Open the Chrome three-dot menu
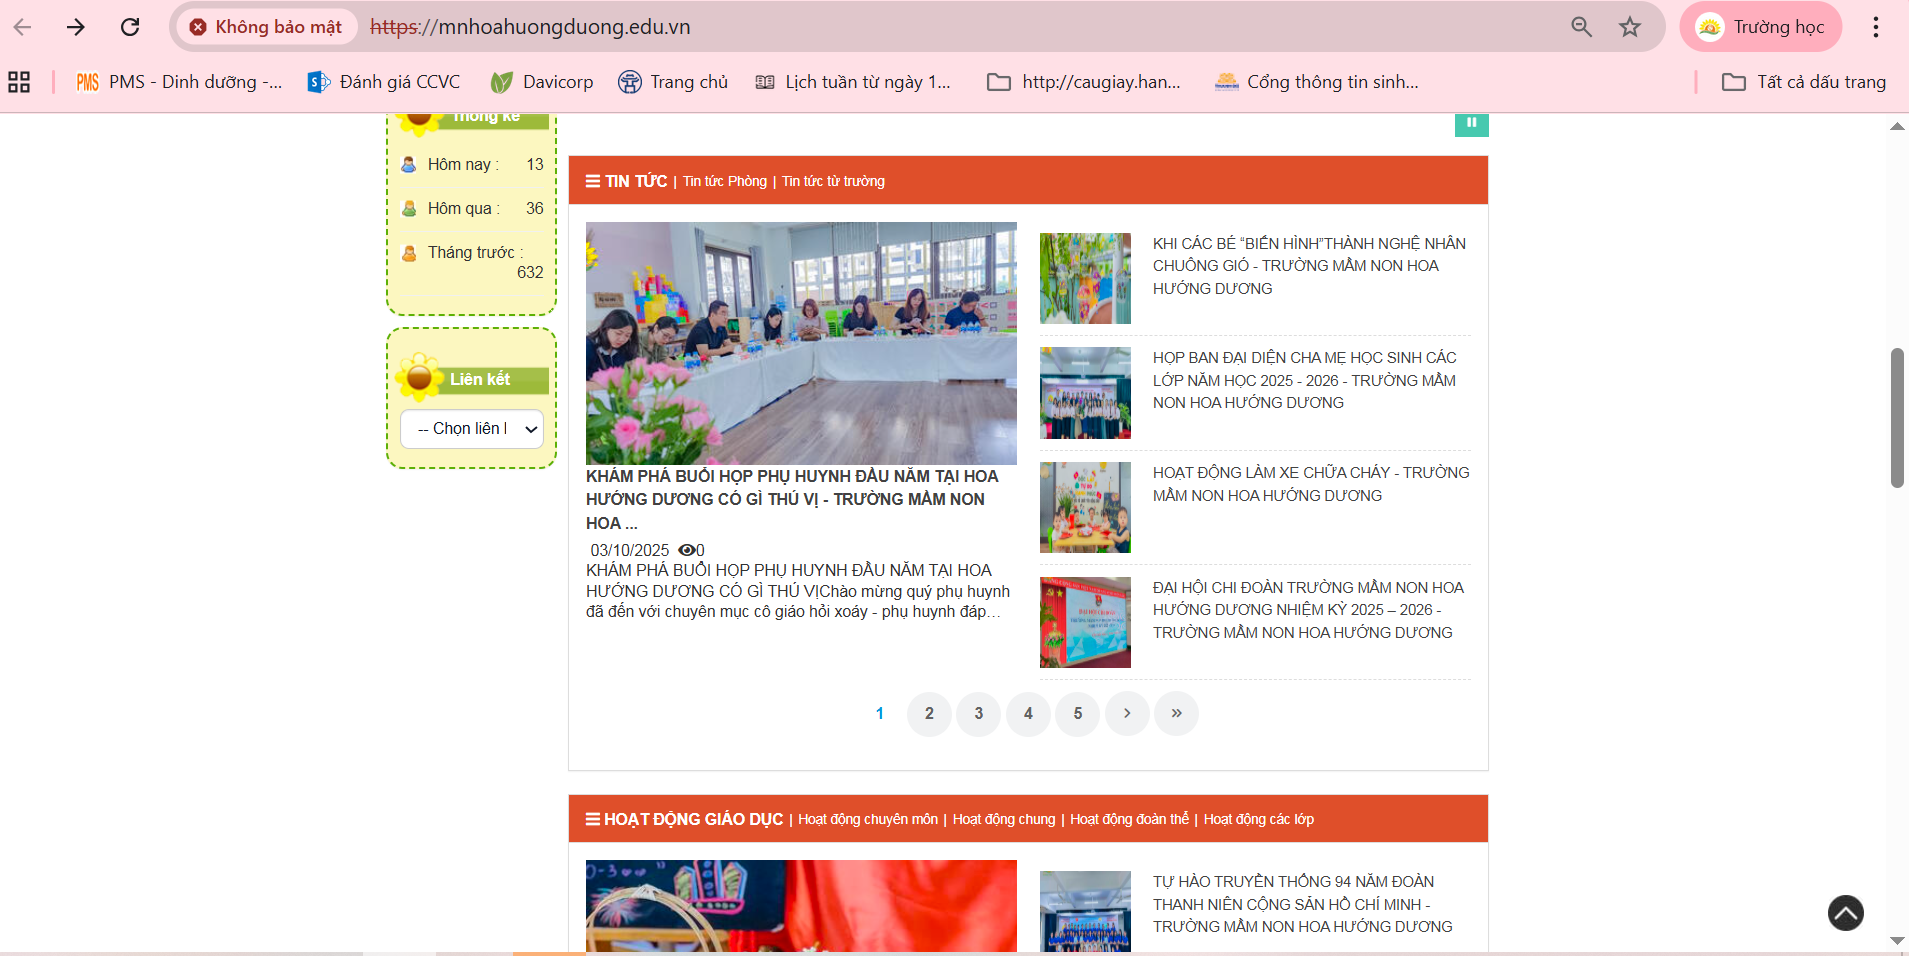This screenshot has height=956, width=1909. click(1875, 27)
